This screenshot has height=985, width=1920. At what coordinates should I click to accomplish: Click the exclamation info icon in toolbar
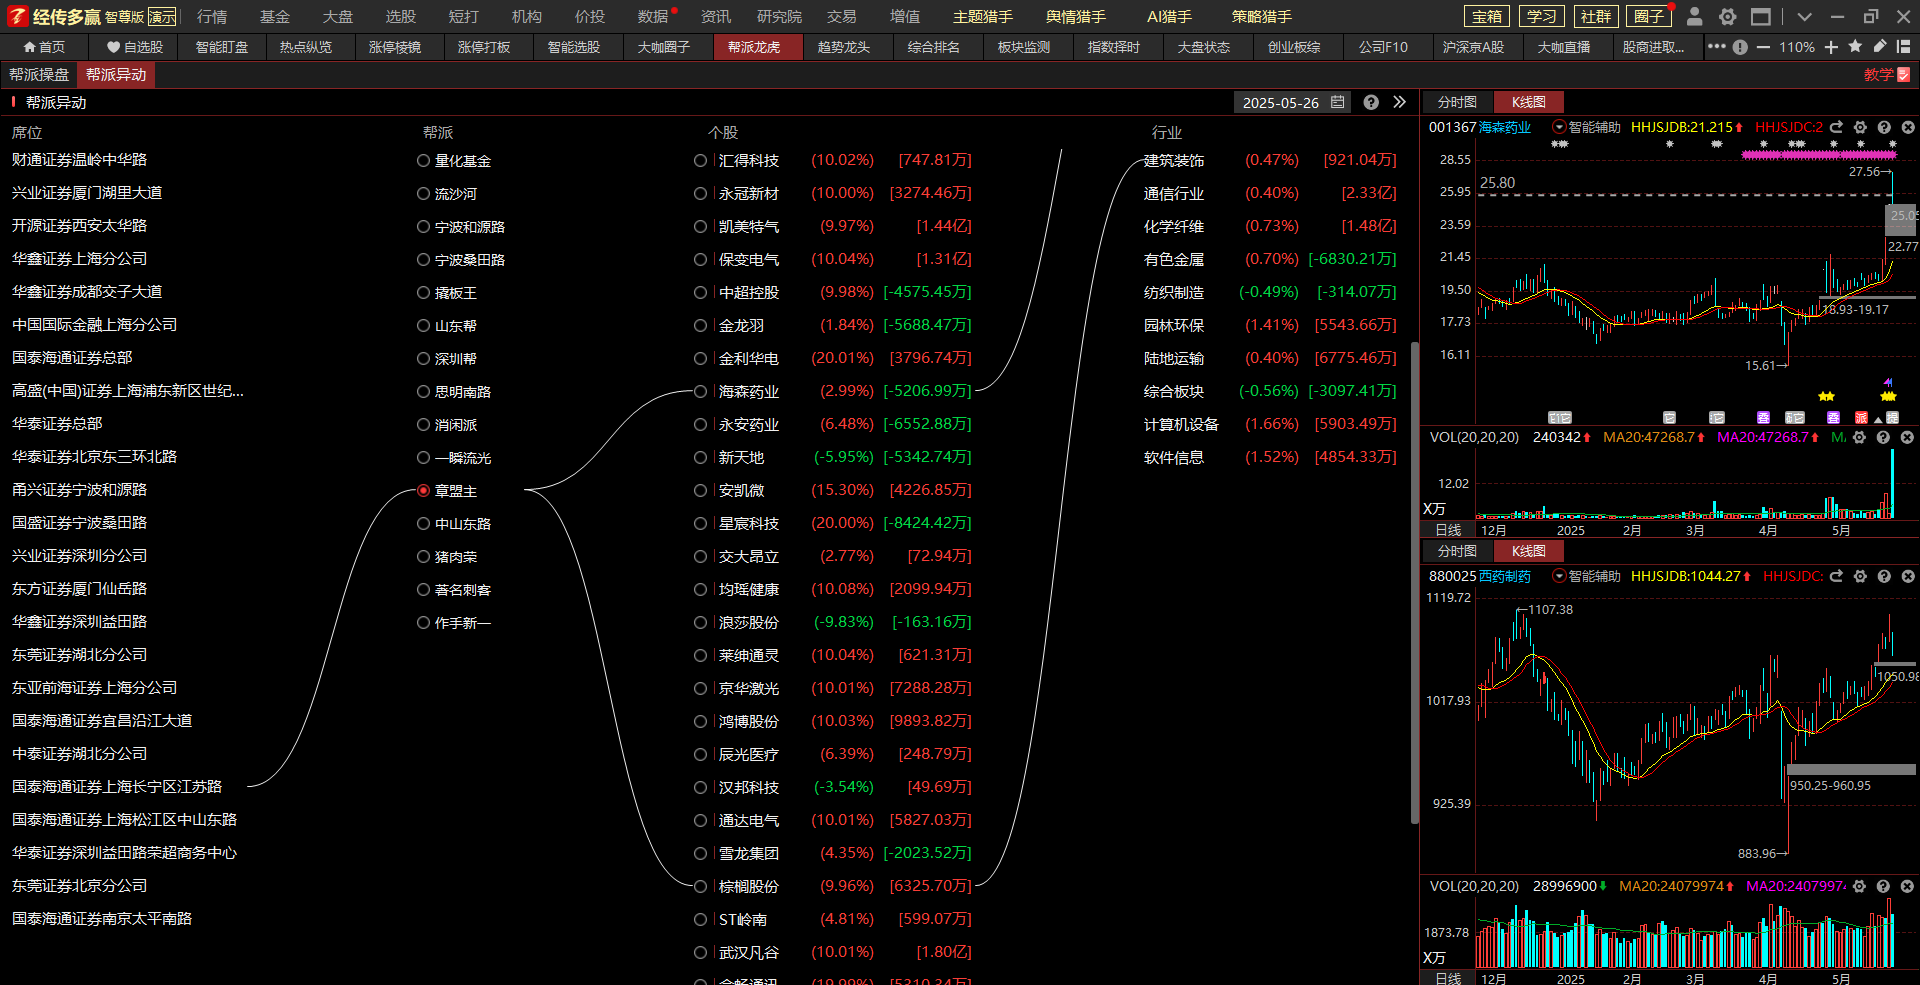pyautogui.click(x=1740, y=47)
